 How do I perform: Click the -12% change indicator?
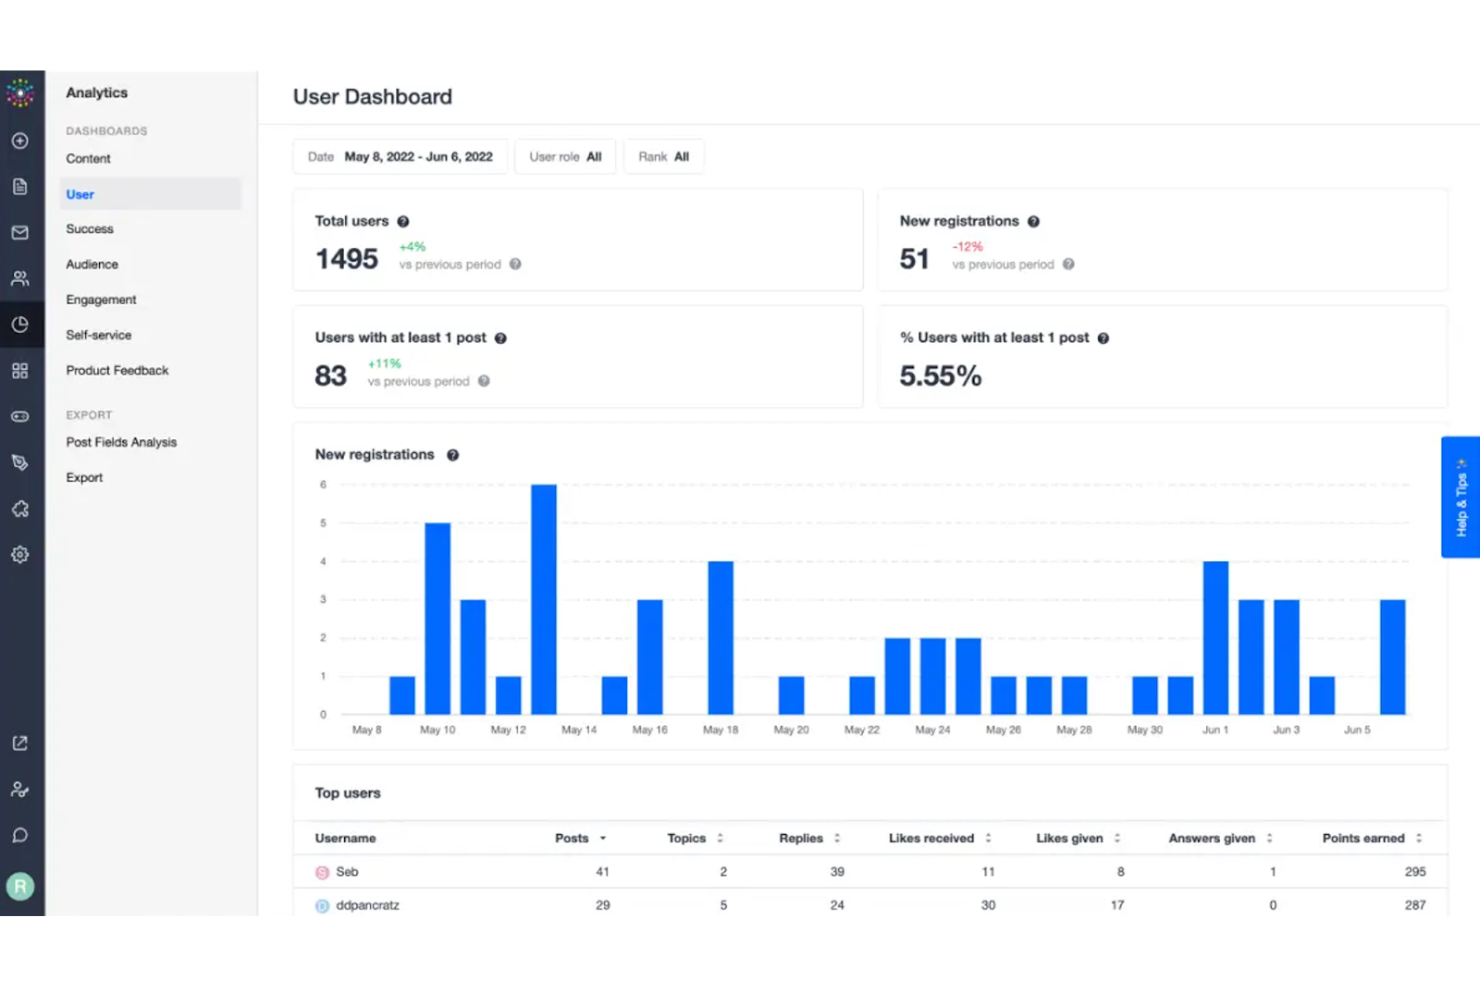[967, 247]
